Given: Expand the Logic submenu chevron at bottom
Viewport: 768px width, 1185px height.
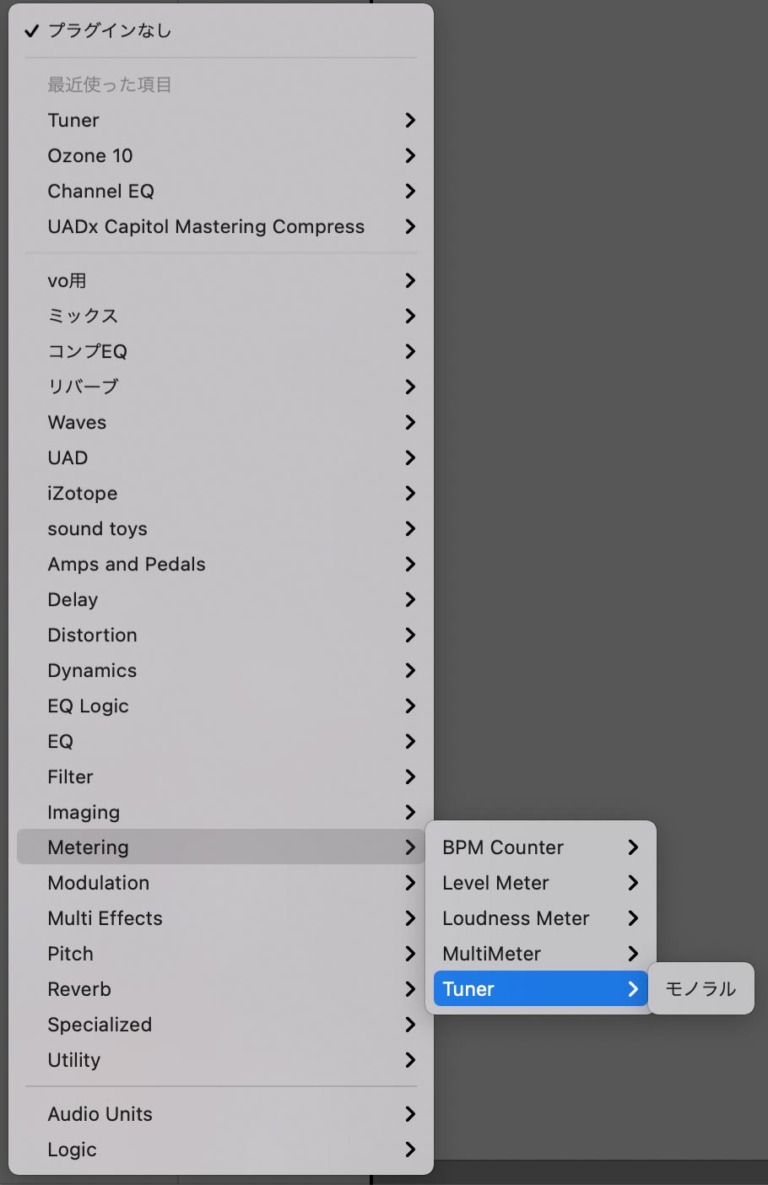Looking at the screenshot, I should (410, 1150).
